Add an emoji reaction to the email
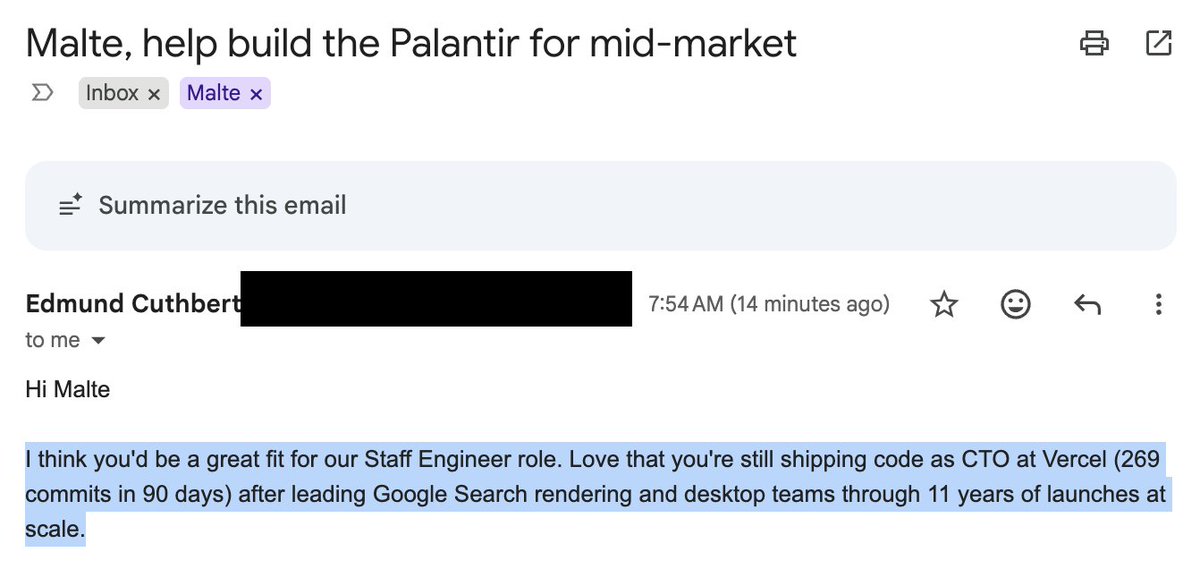The height and width of the screenshot is (569, 1200). click(x=1015, y=305)
